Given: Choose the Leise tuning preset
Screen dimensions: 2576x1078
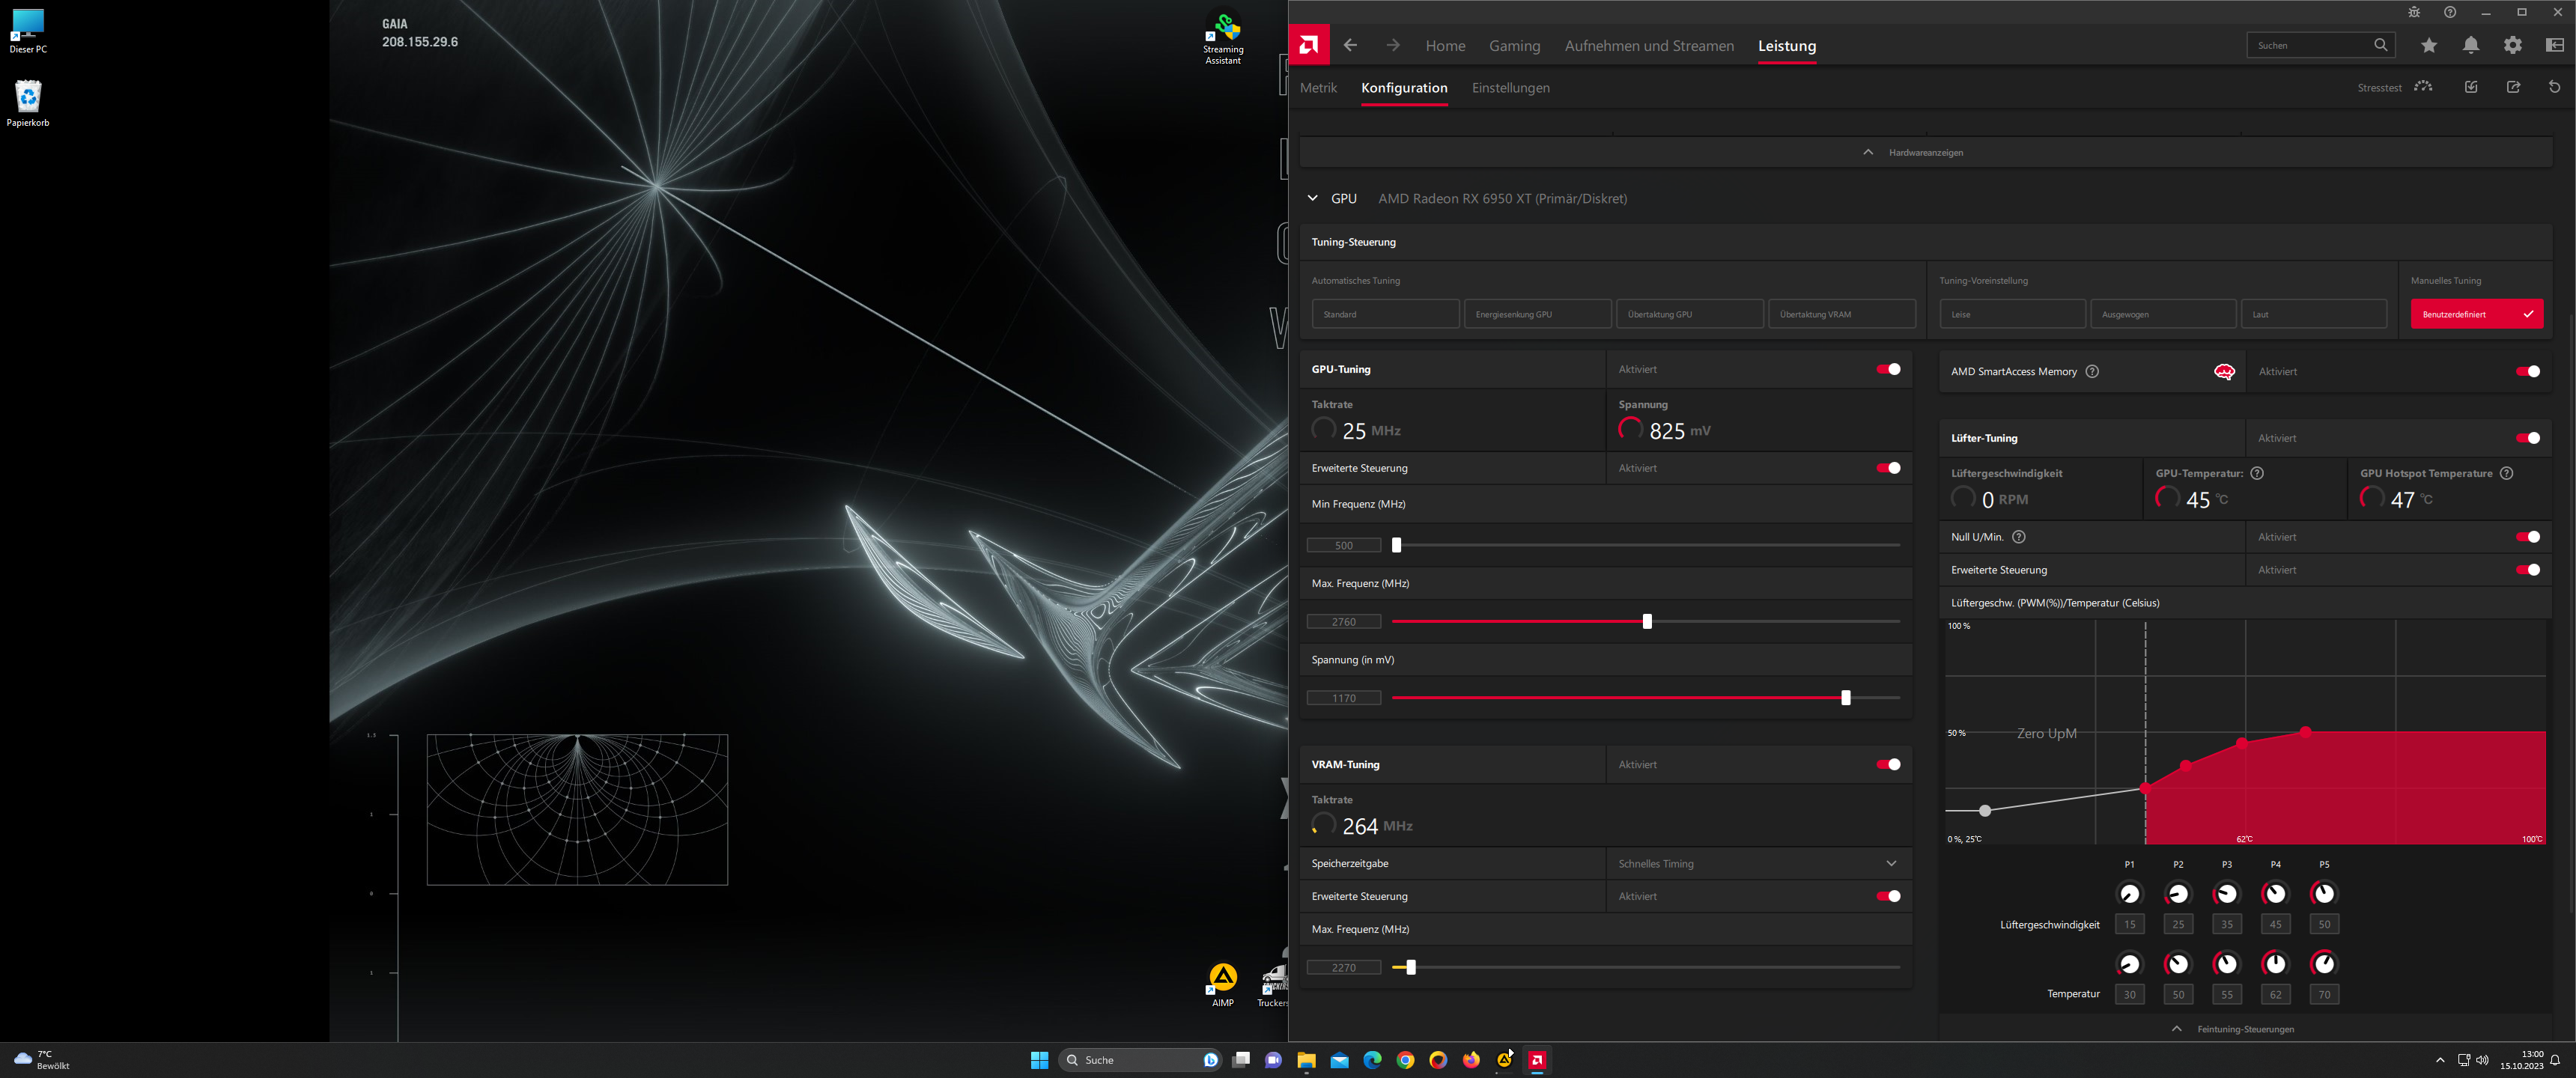Looking at the screenshot, I should pos(2012,314).
